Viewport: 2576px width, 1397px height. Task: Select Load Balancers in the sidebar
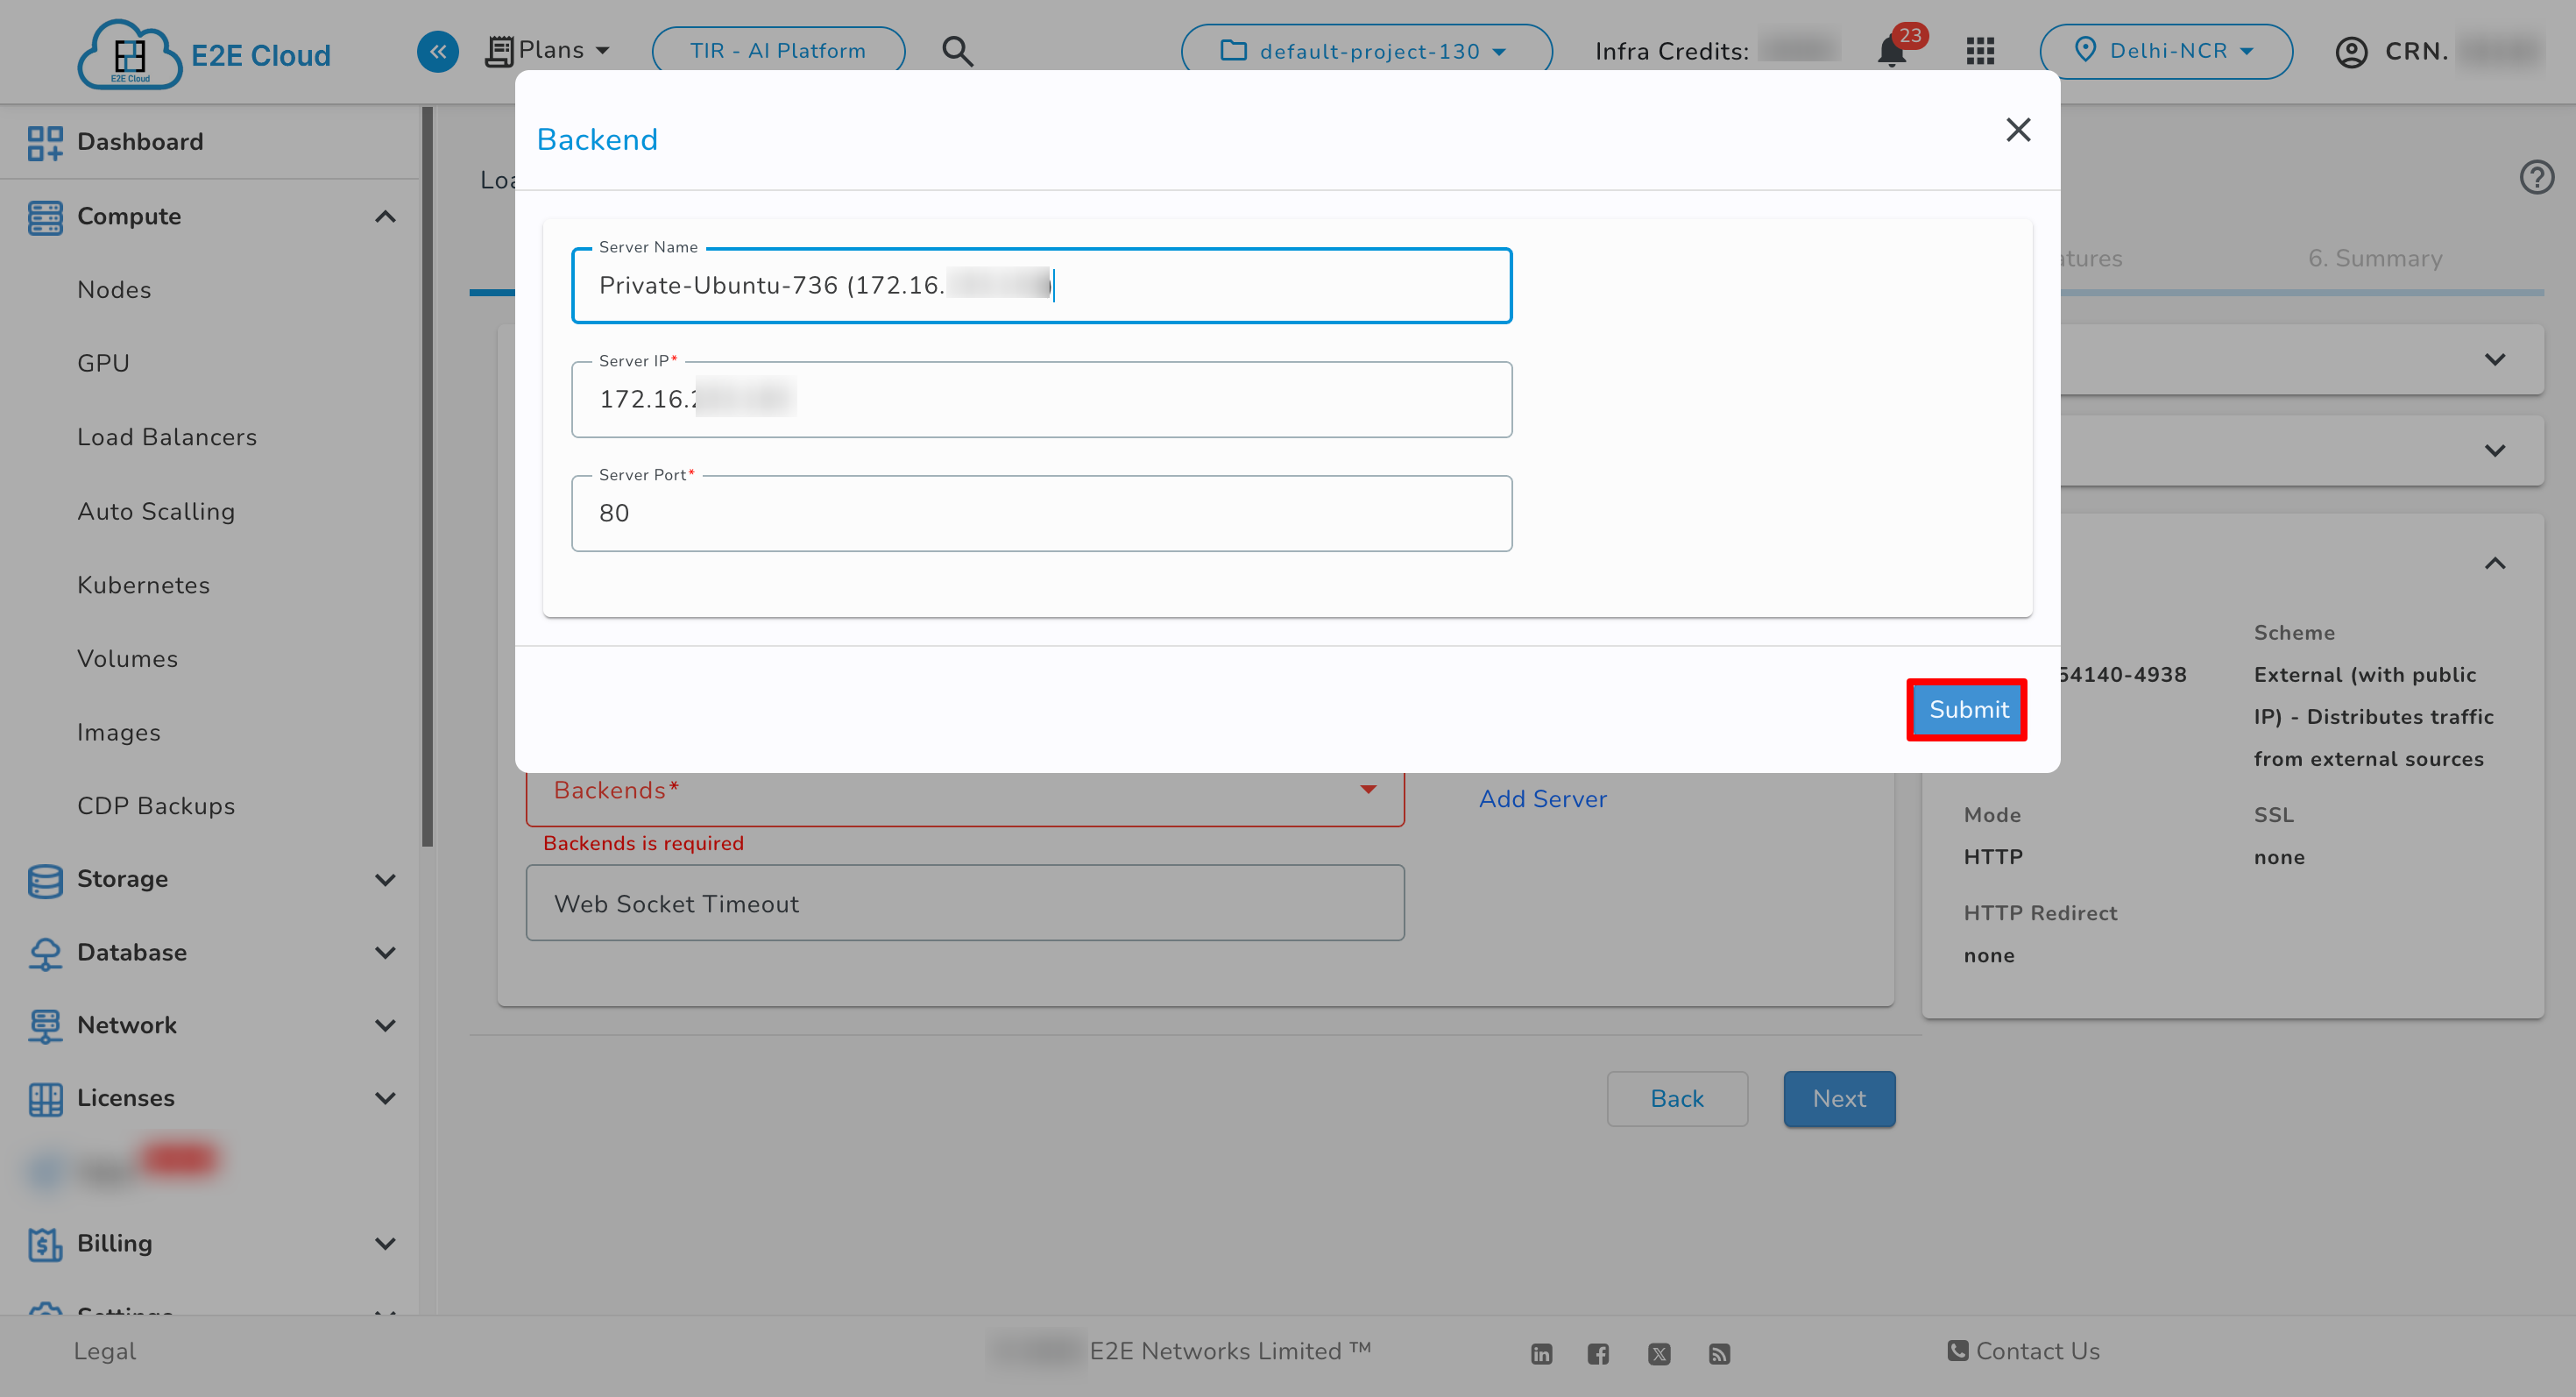167,437
